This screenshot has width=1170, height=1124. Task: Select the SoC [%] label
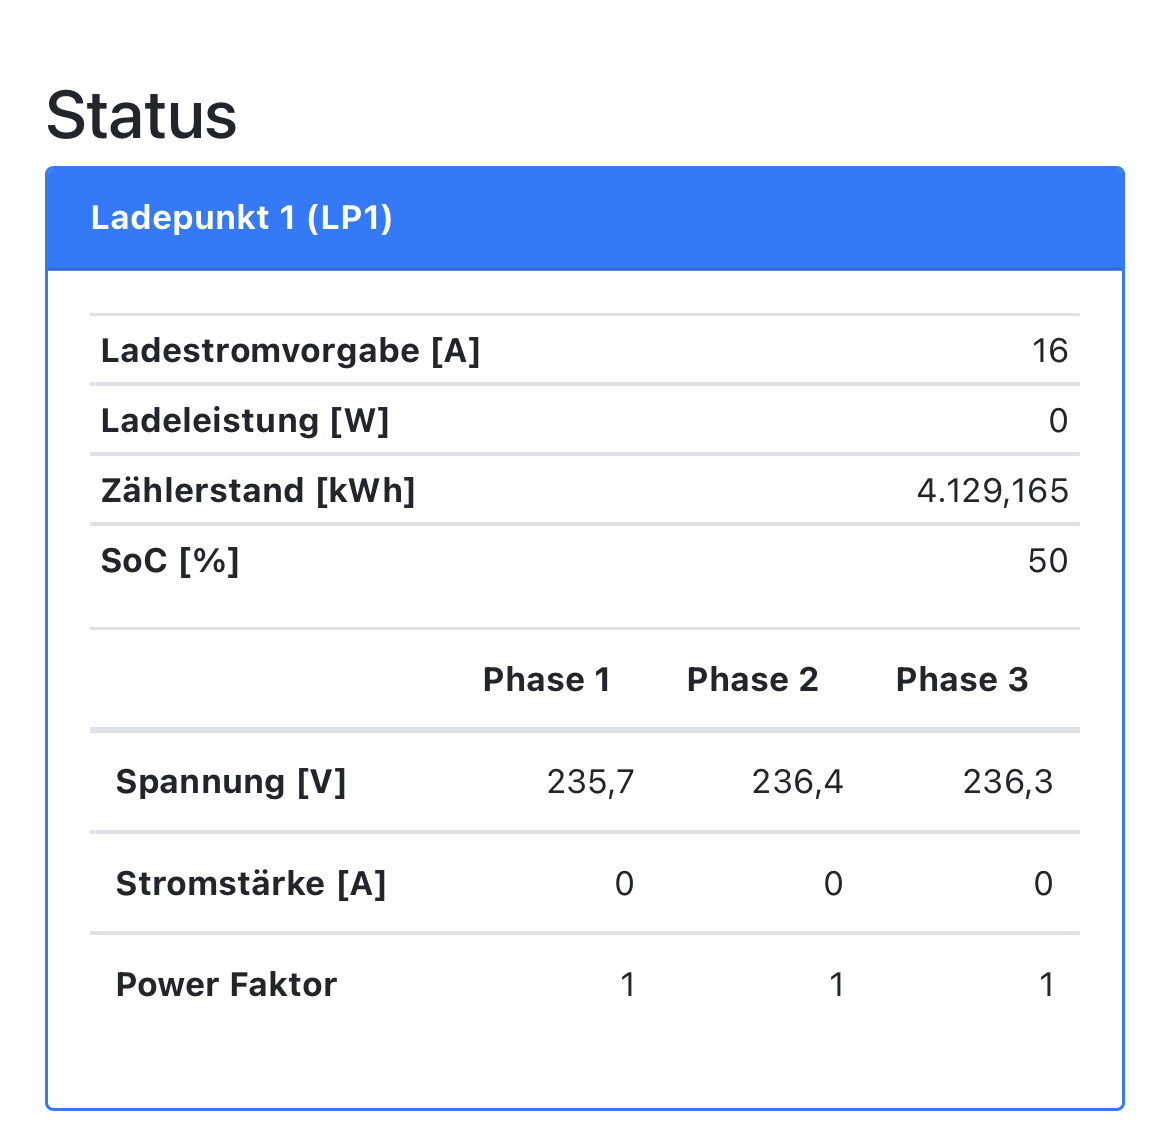pyautogui.click(x=170, y=561)
